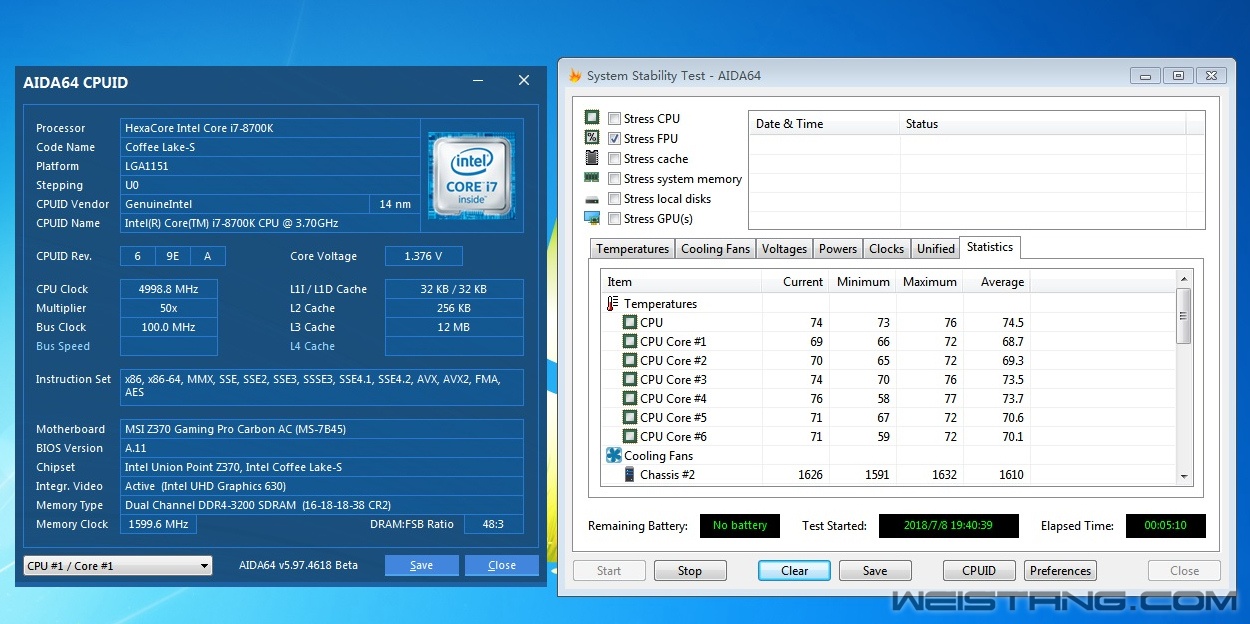The height and width of the screenshot is (624, 1250).
Task: Click the cache chip icon beside Stress cache
Action: (x=592, y=158)
